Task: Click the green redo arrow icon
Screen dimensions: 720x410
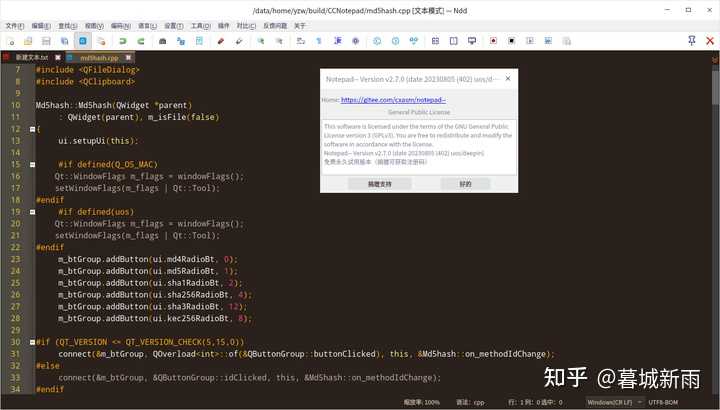Action: [x=141, y=41]
